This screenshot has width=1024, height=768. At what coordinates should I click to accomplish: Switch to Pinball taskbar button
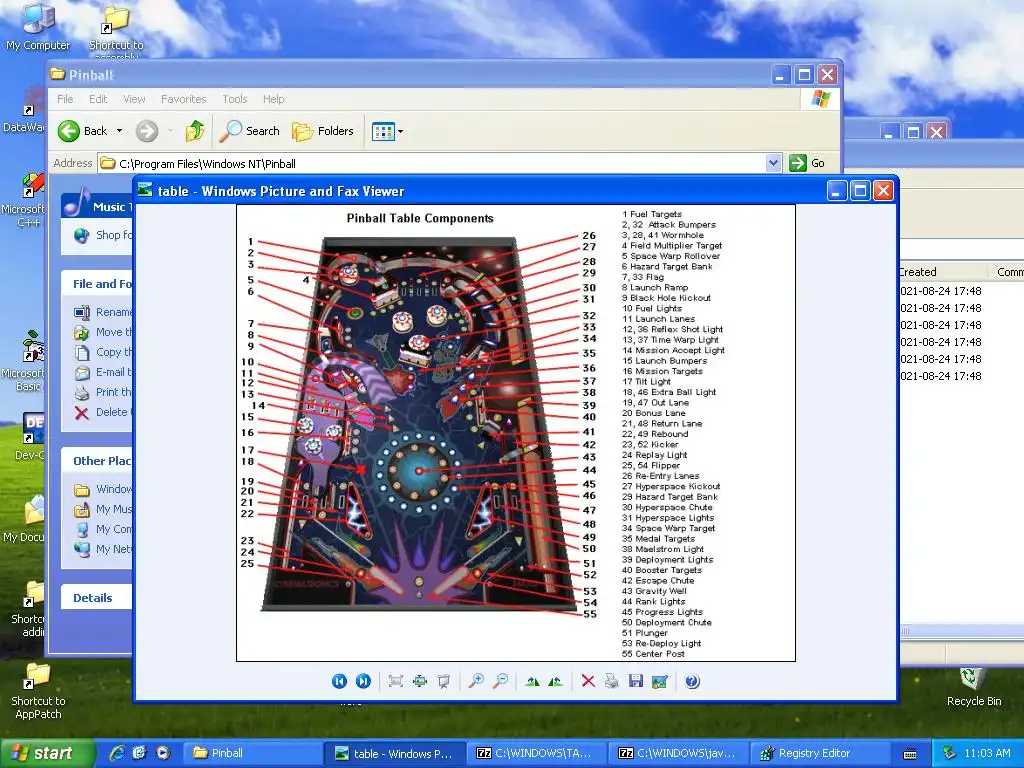click(x=252, y=753)
